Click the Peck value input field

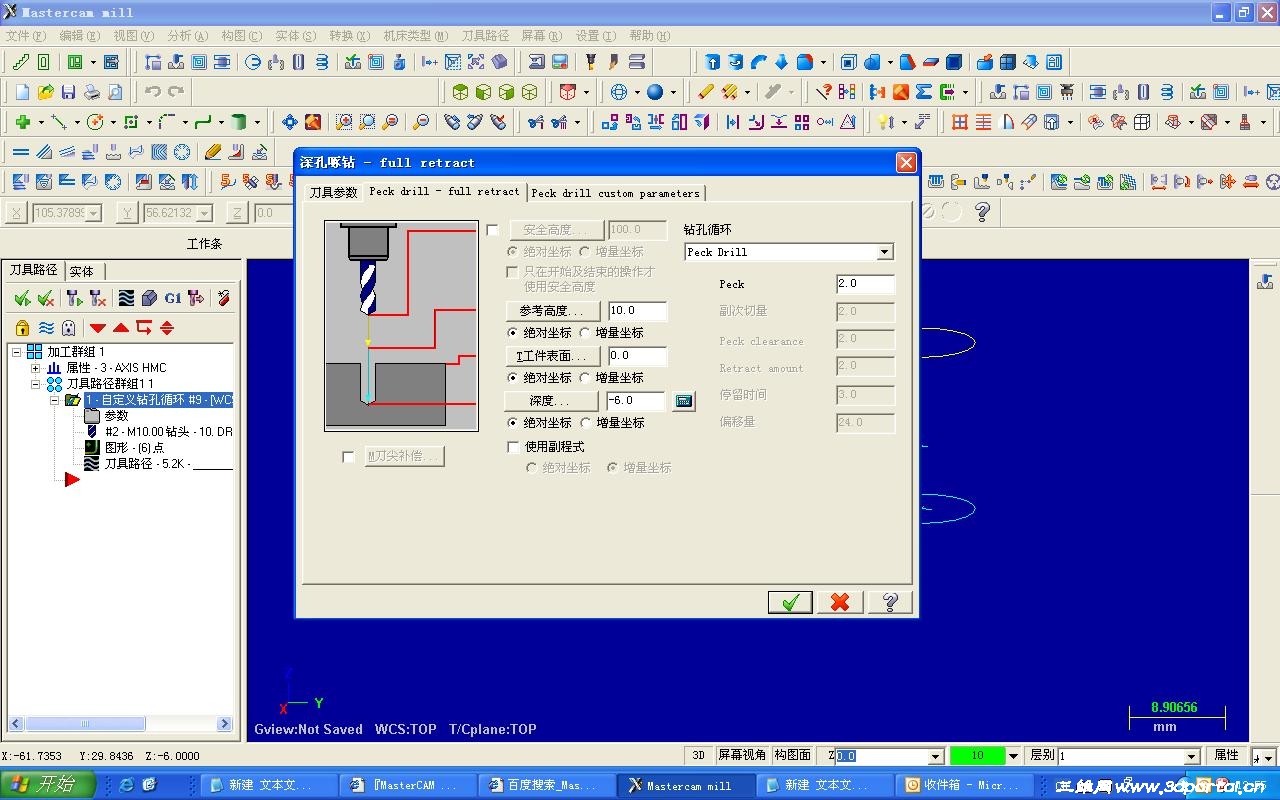click(865, 284)
